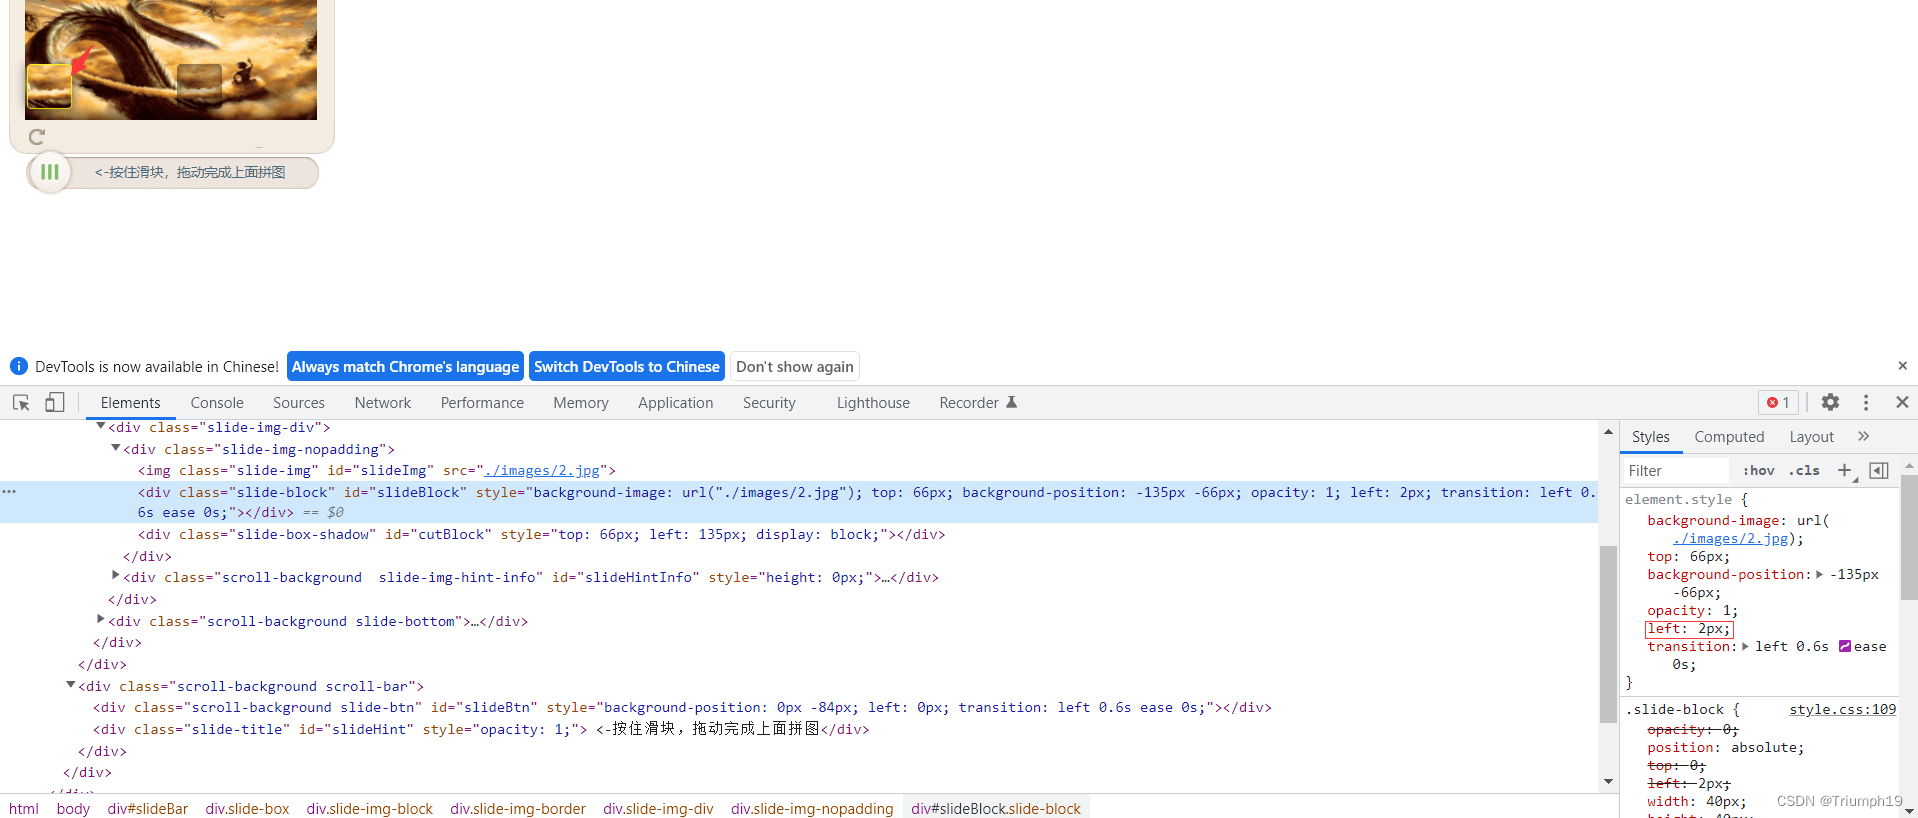The height and width of the screenshot is (818, 1918).
Task: Open DevTools settings gear
Action: (x=1830, y=402)
